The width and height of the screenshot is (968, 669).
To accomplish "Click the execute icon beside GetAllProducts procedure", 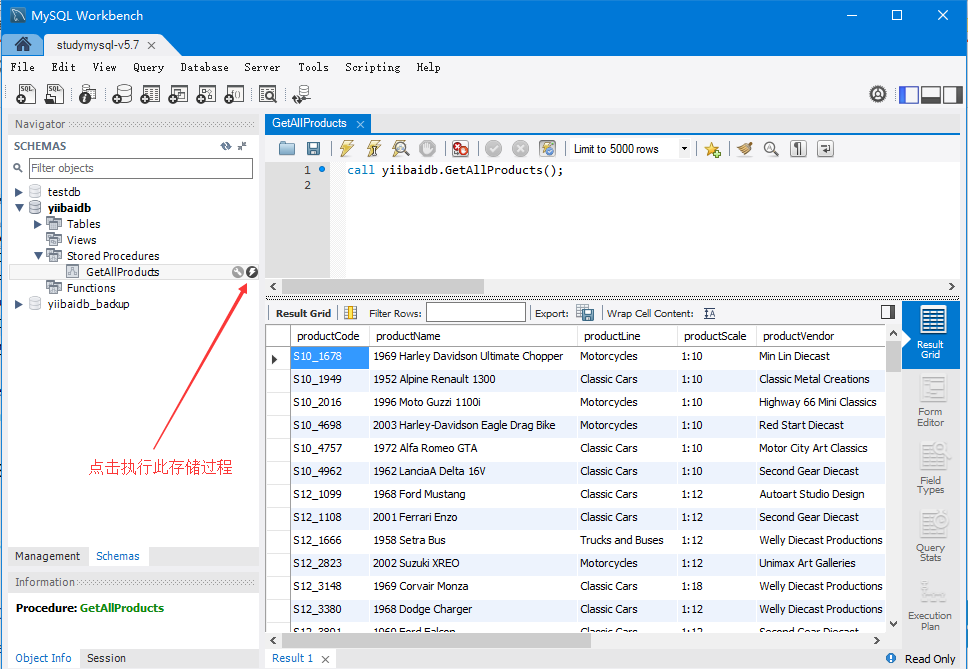I will [252, 272].
